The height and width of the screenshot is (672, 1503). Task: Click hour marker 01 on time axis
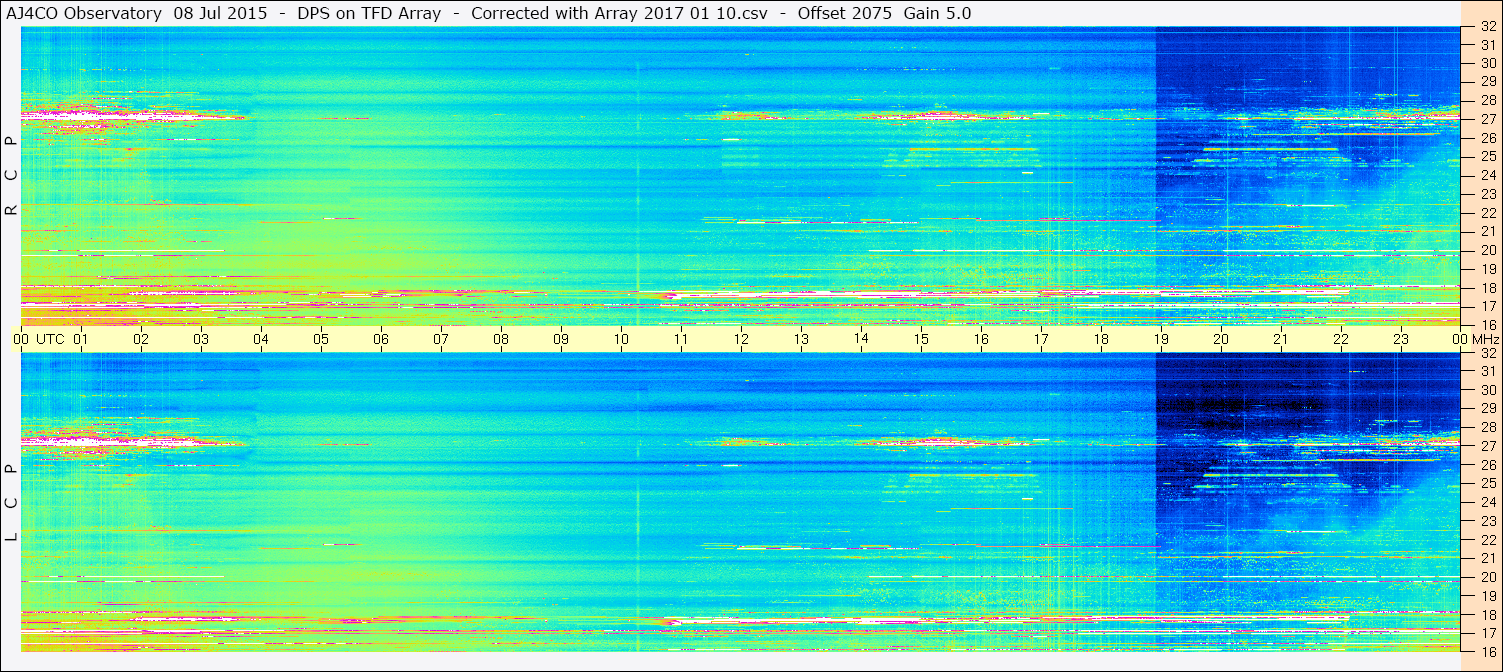(81, 339)
